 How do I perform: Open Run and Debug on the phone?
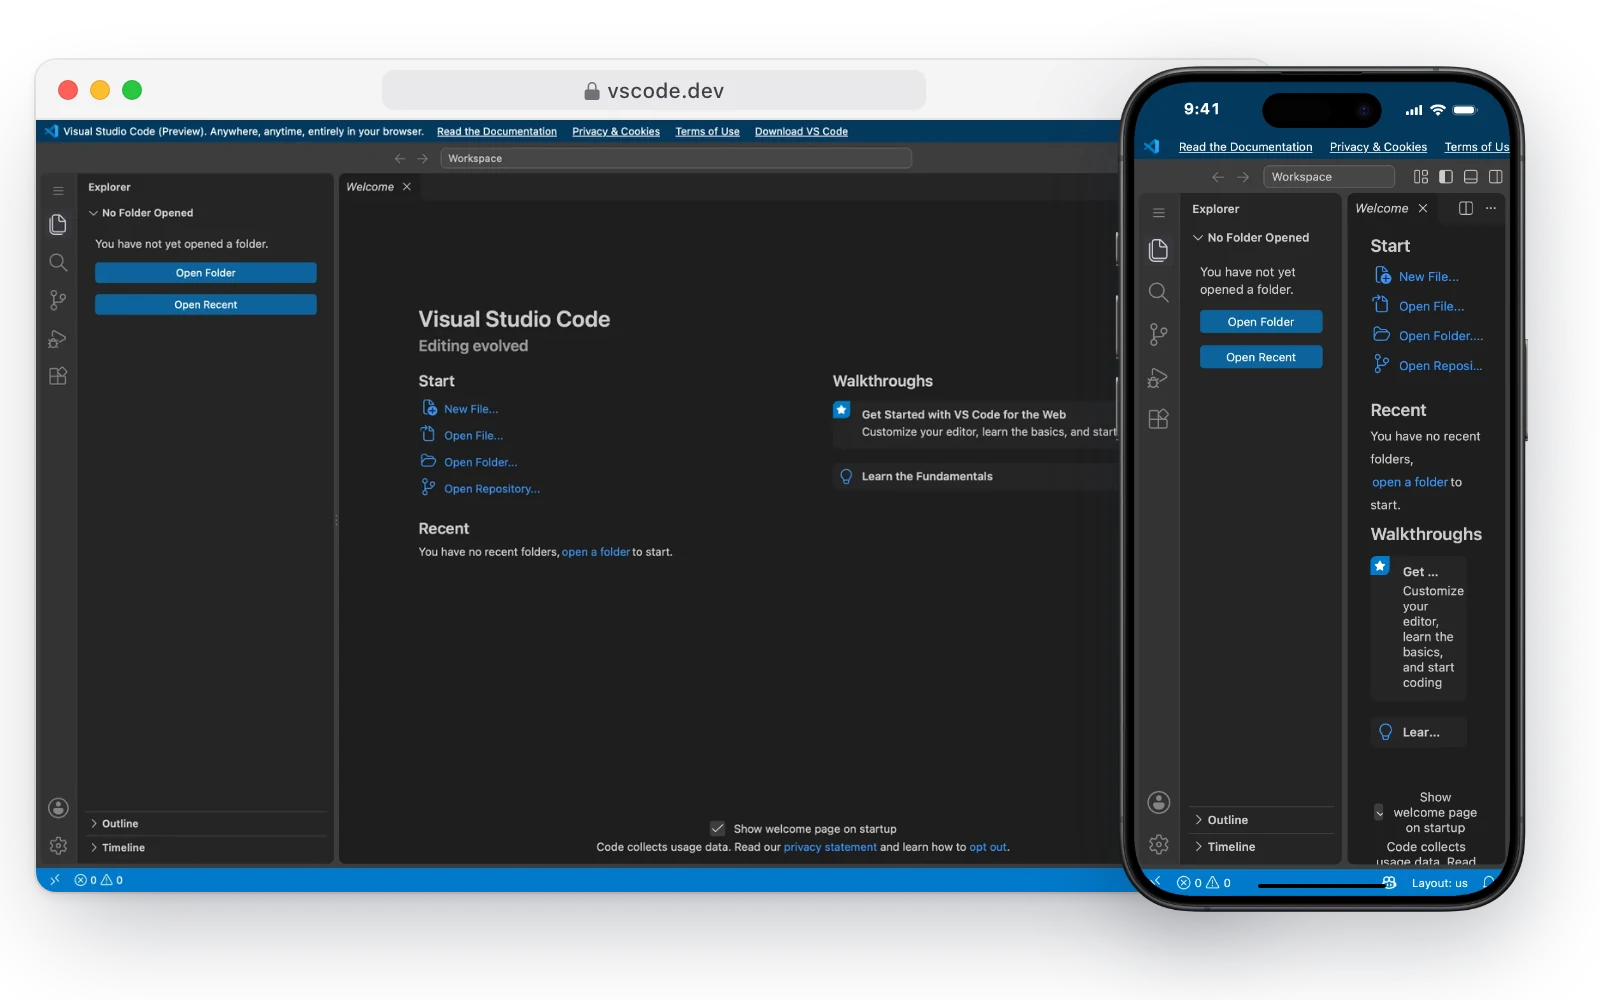[x=1158, y=377]
